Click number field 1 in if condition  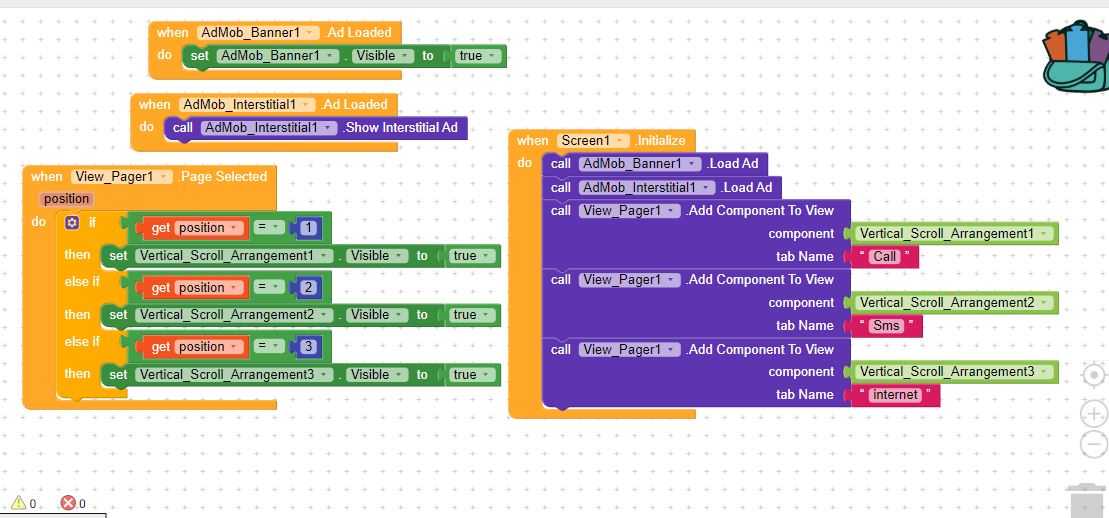pos(309,228)
